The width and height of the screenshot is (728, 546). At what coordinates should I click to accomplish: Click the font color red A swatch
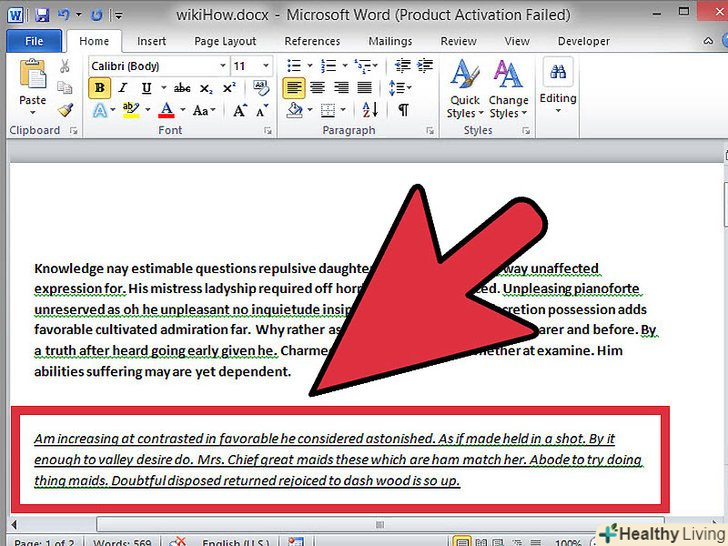[x=166, y=110]
